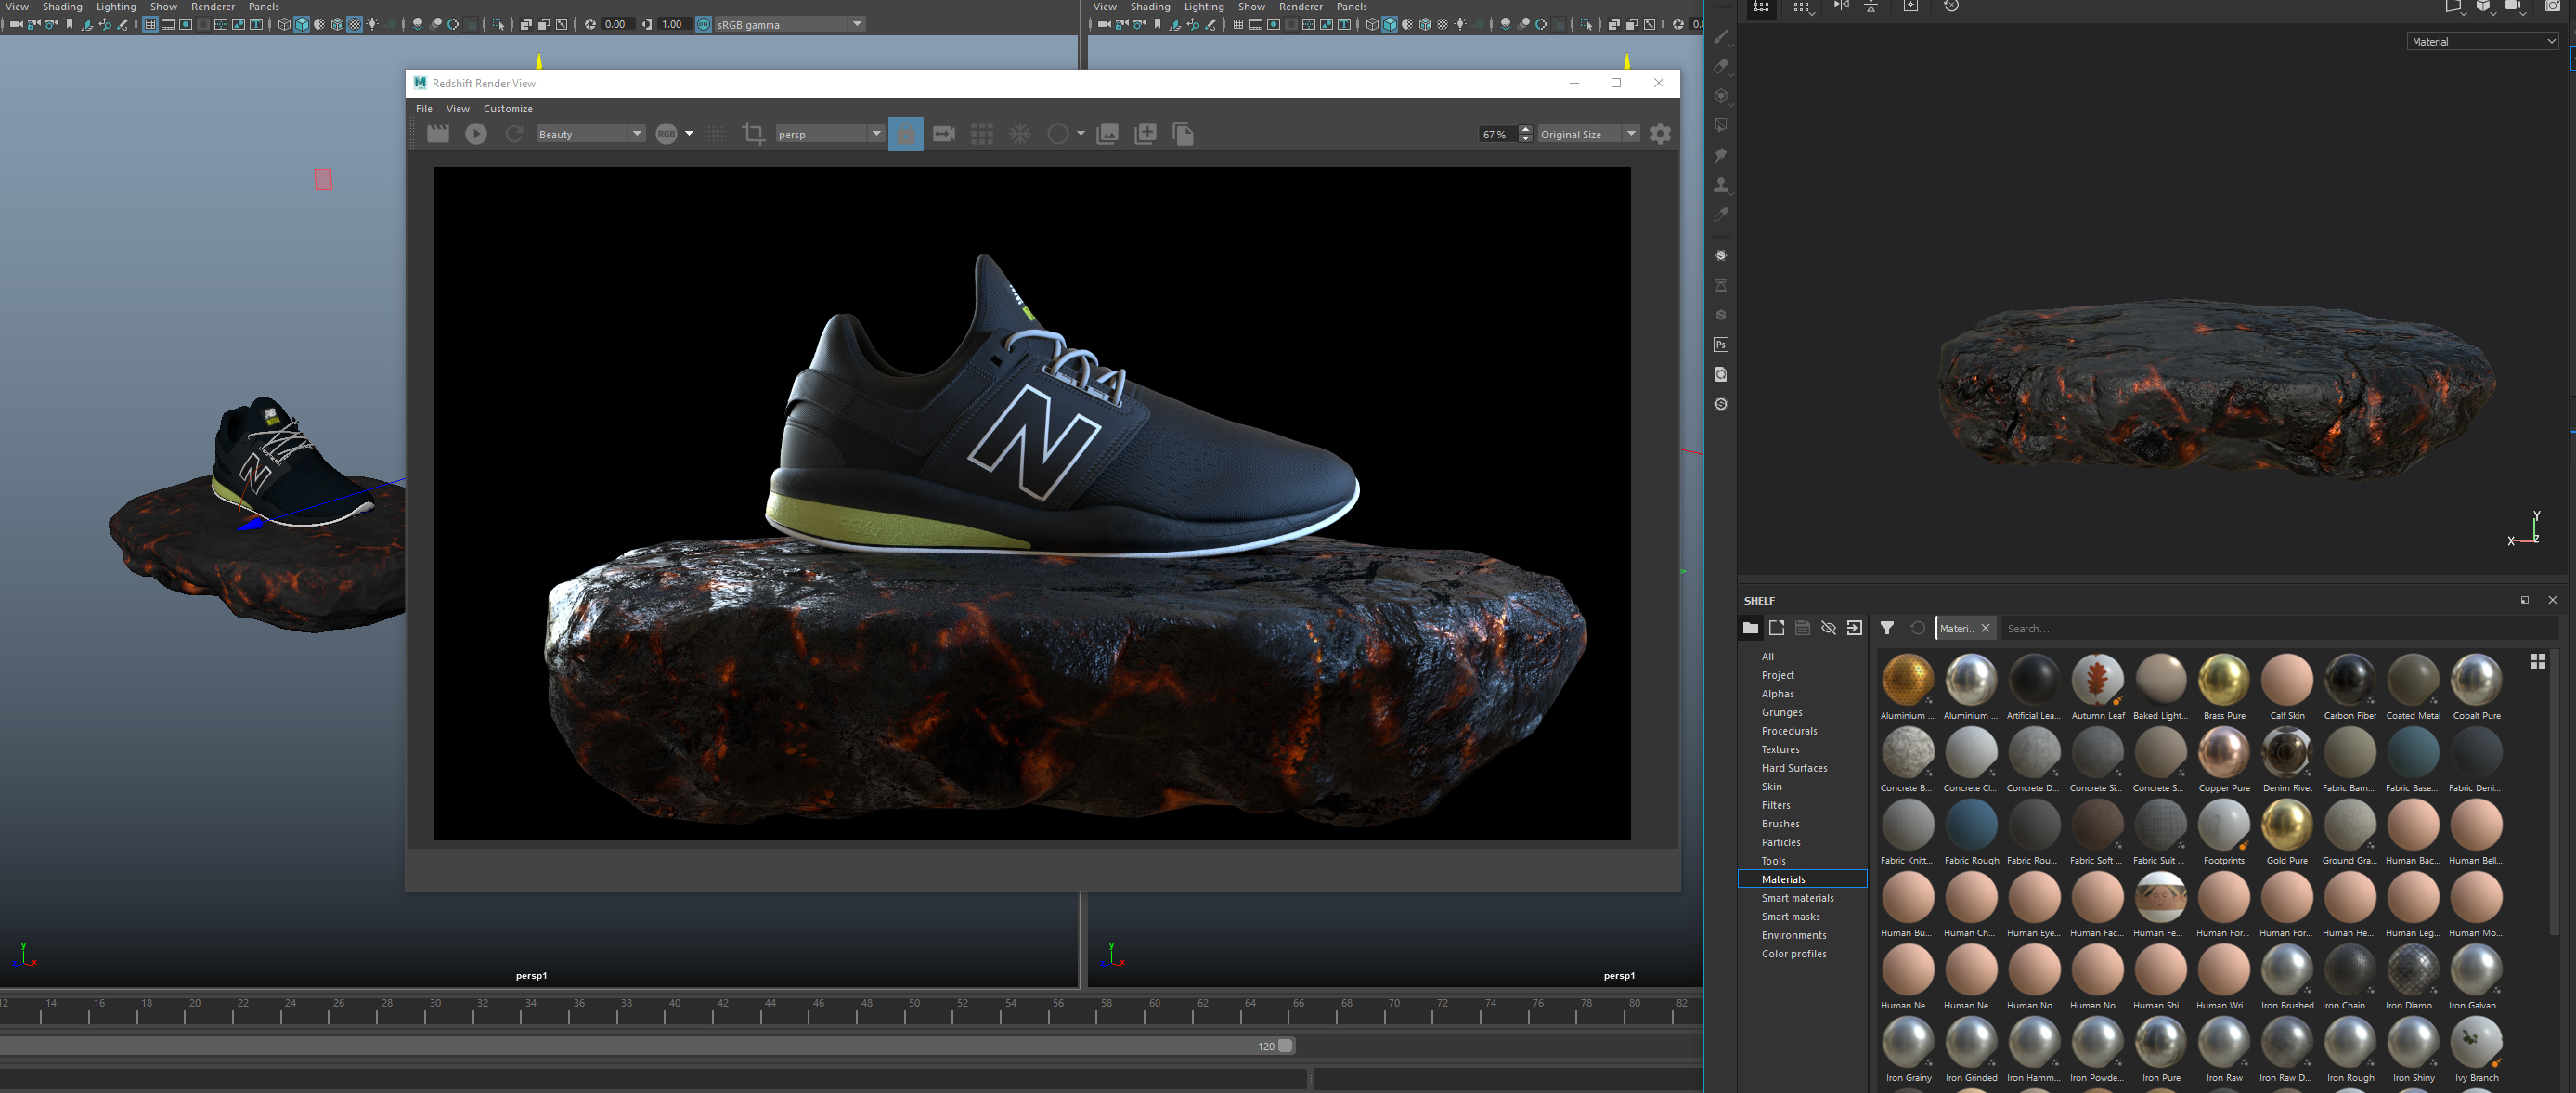Select the Paint brush tool in Painter
Screen dimensions: 2576x1093
[x=1721, y=37]
